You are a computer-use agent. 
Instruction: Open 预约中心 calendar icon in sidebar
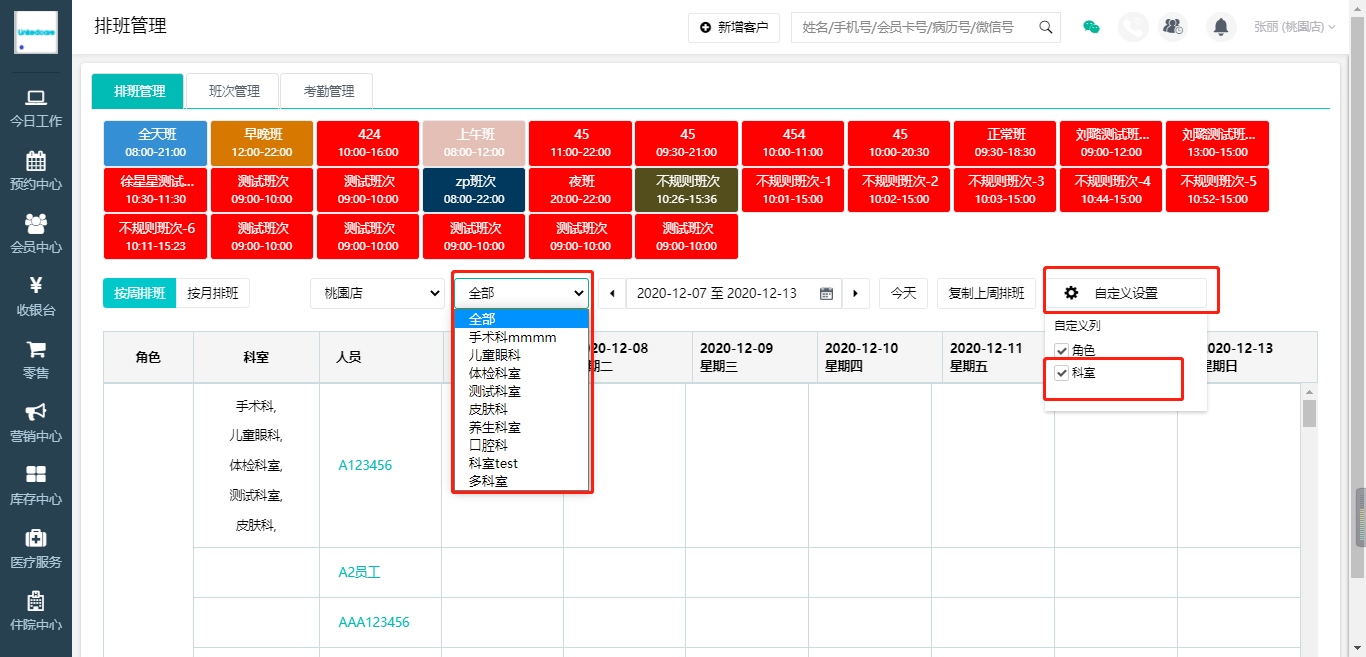coord(36,161)
